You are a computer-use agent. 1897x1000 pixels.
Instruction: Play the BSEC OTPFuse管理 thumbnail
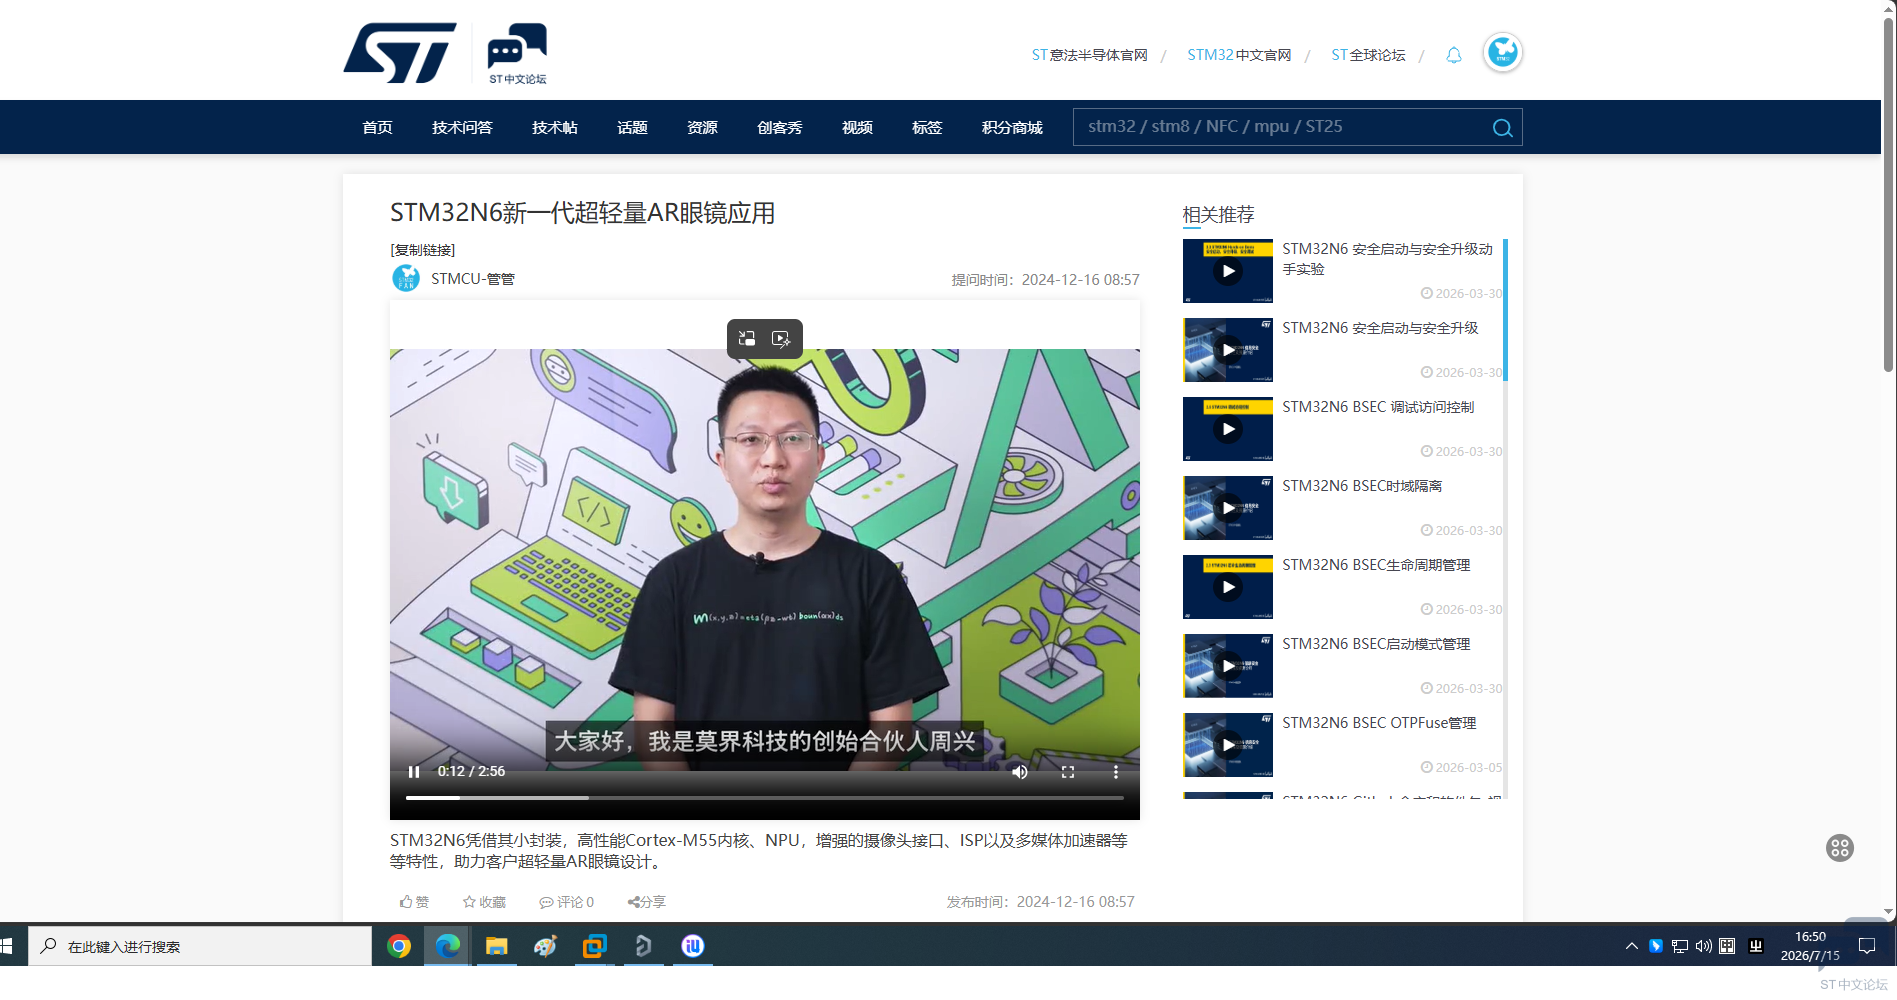(x=1228, y=745)
